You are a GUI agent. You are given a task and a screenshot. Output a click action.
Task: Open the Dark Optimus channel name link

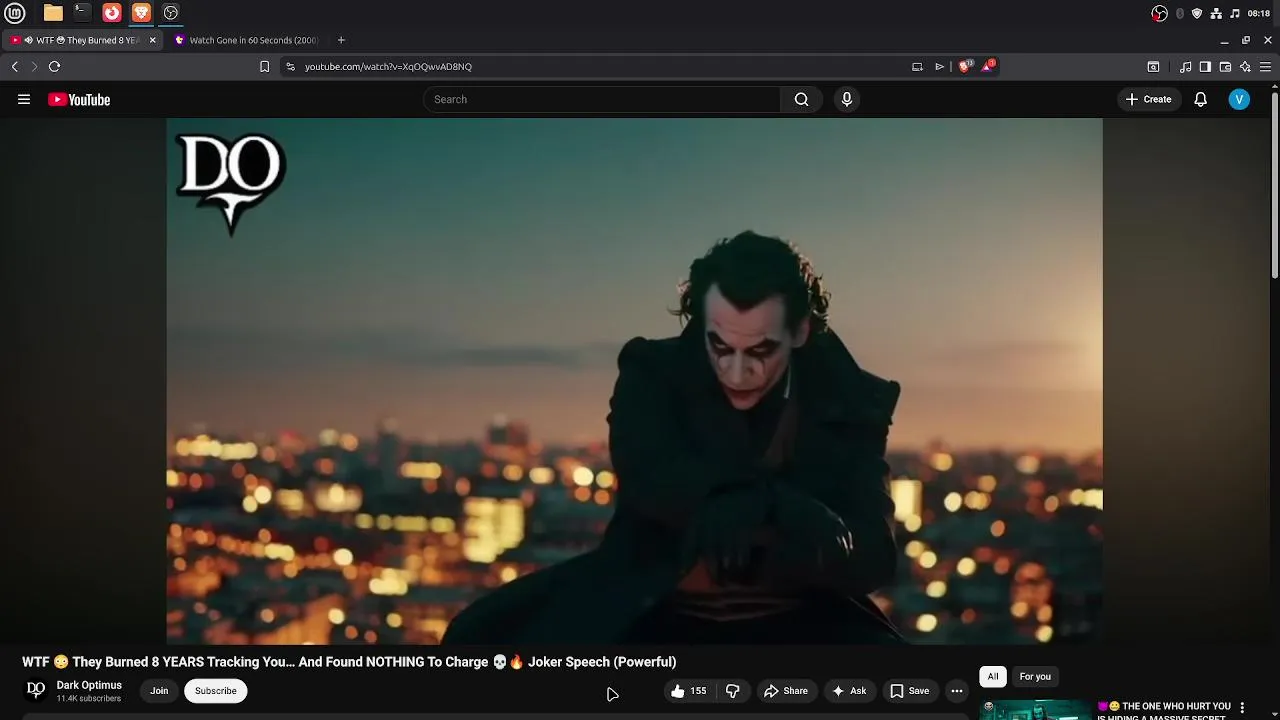[89, 685]
